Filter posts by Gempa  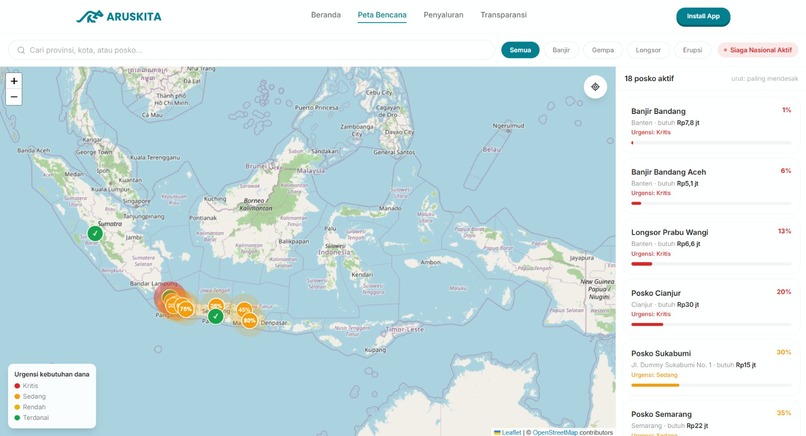click(x=602, y=50)
